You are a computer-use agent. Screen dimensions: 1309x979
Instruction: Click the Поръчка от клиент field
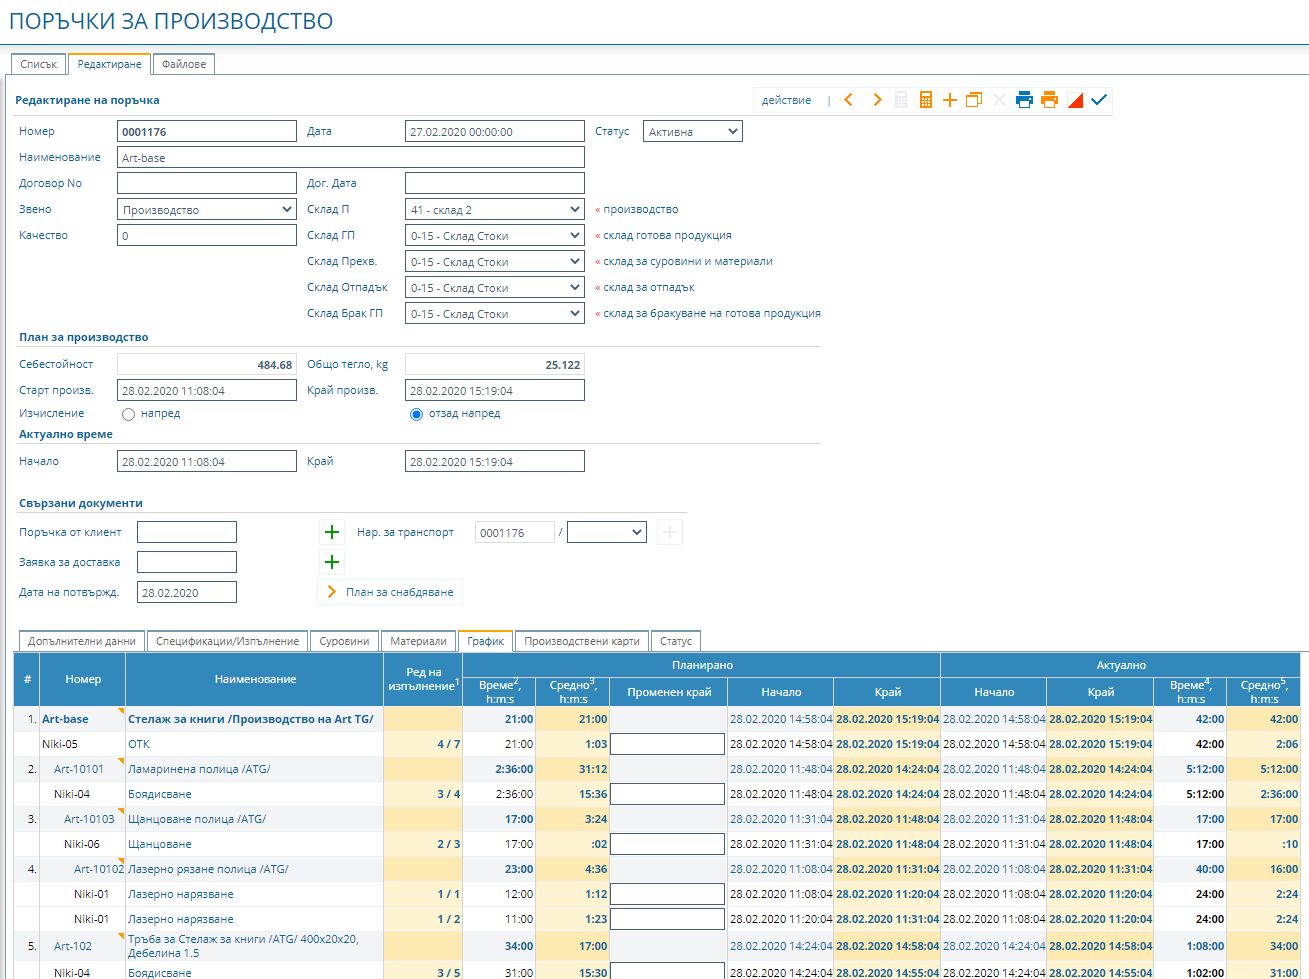187,532
